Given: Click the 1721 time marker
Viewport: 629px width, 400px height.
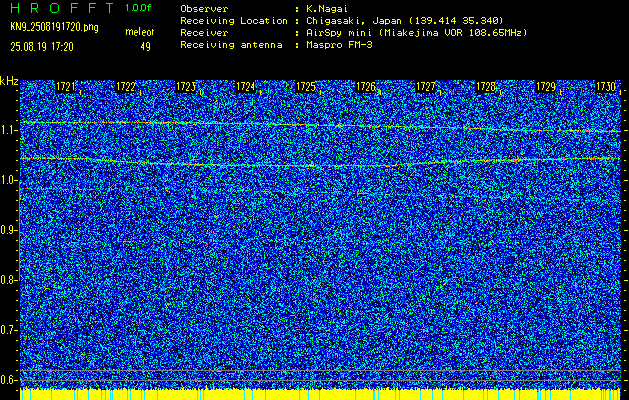Looking at the screenshot, I should pyautogui.click(x=65, y=87).
